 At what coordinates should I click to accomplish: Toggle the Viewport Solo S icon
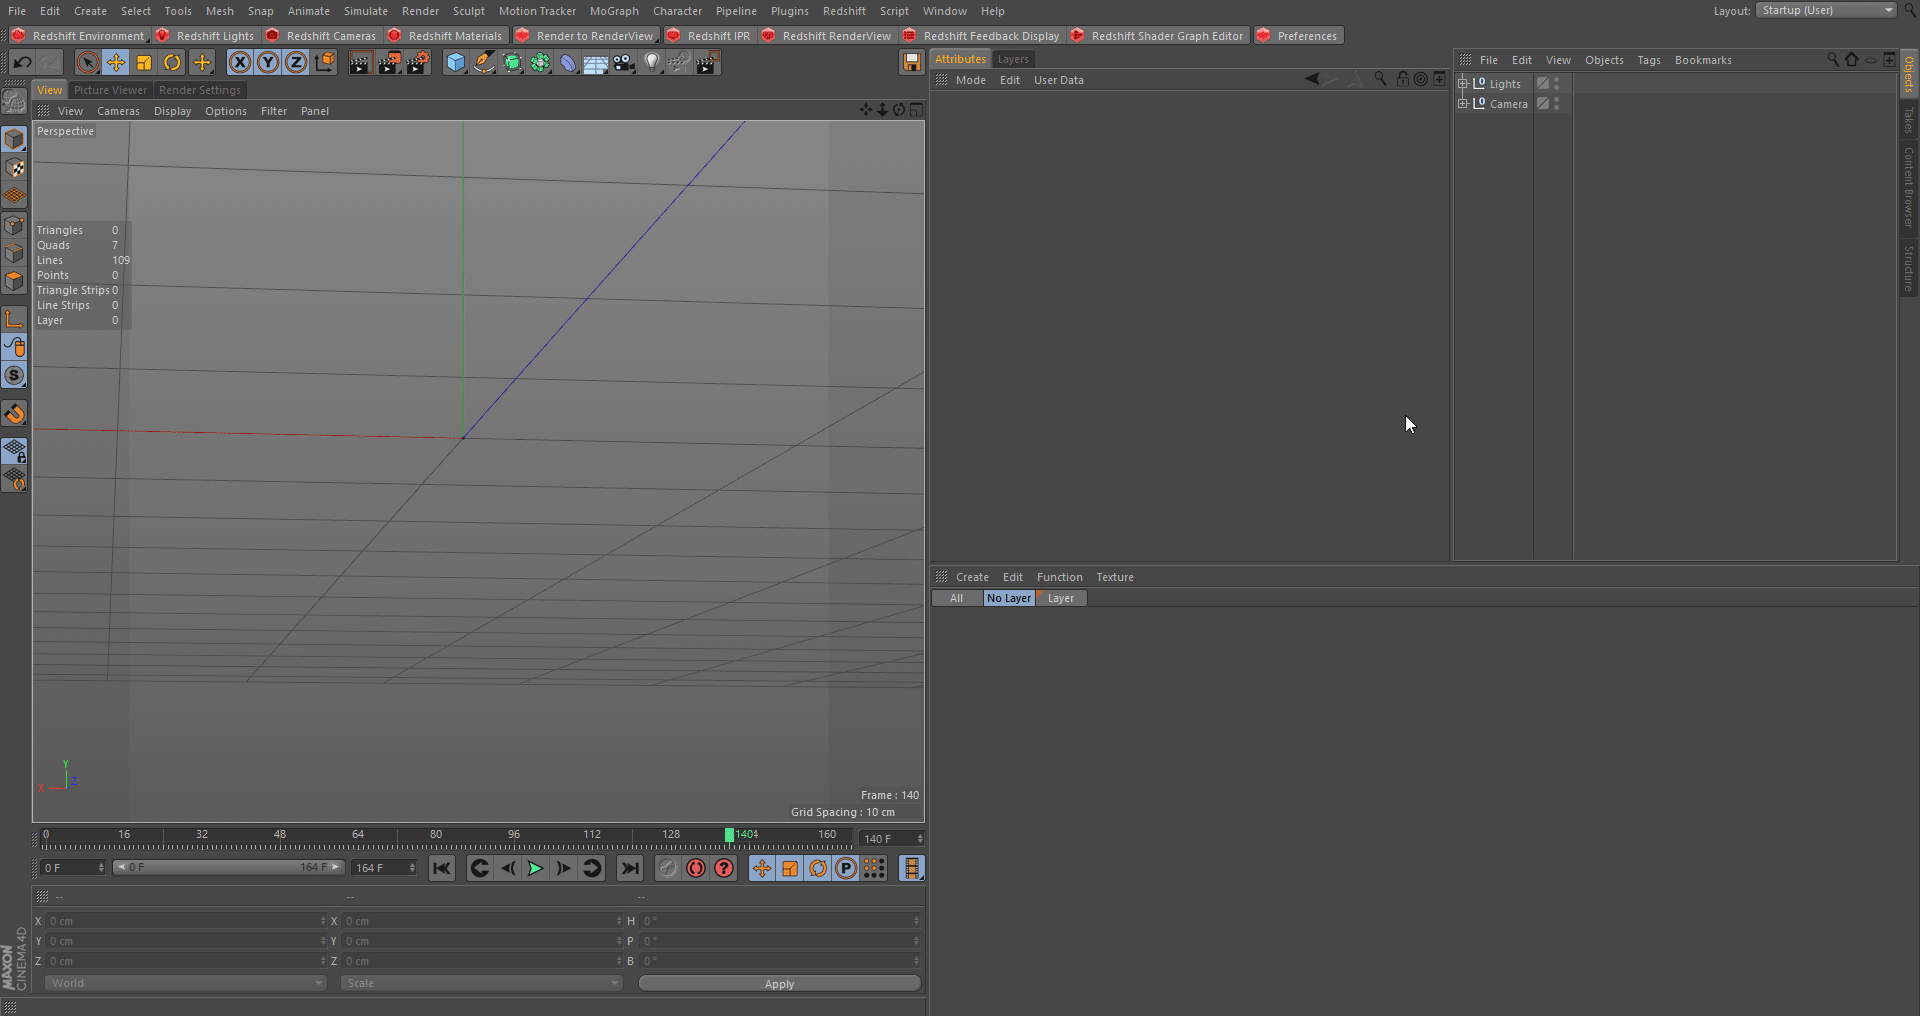(x=14, y=376)
